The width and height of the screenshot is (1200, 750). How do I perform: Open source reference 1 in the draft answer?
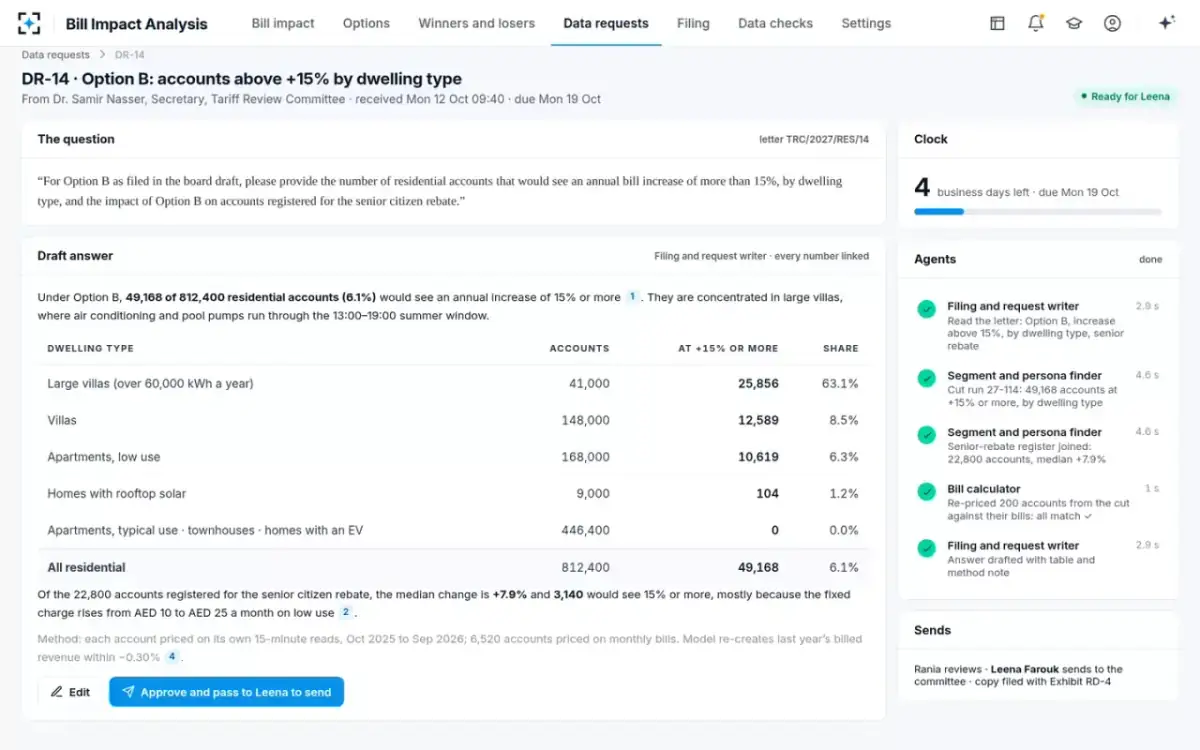click(x=632, y=297)
